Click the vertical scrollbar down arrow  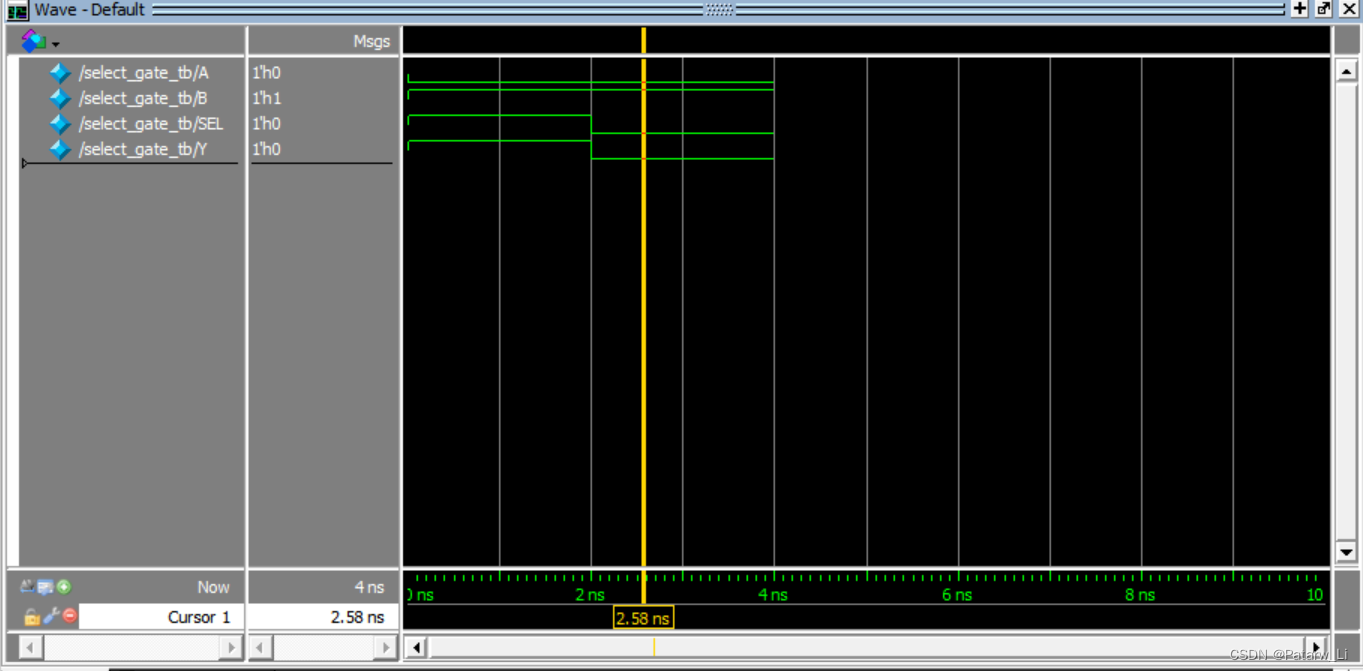1344,552
